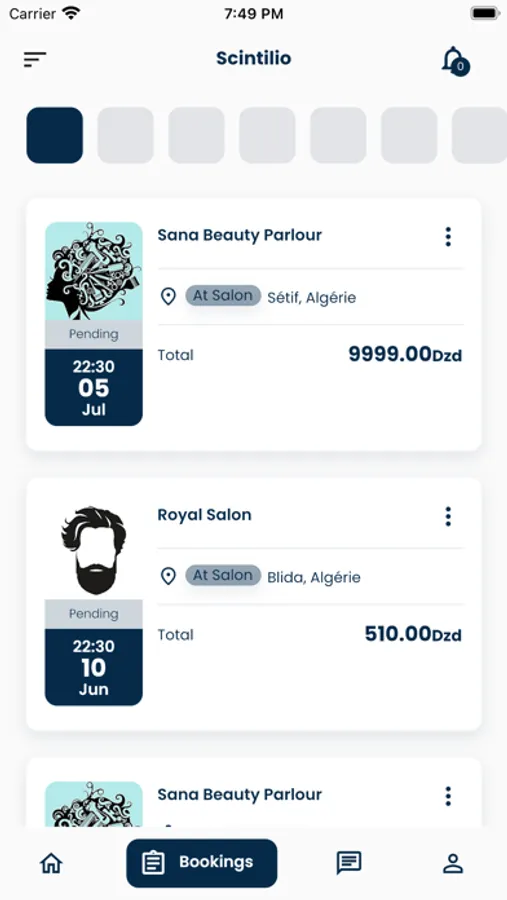Tap the Royal Salon booking title
The height and width of the screenshot is (900, 507).
click(204, 515)
